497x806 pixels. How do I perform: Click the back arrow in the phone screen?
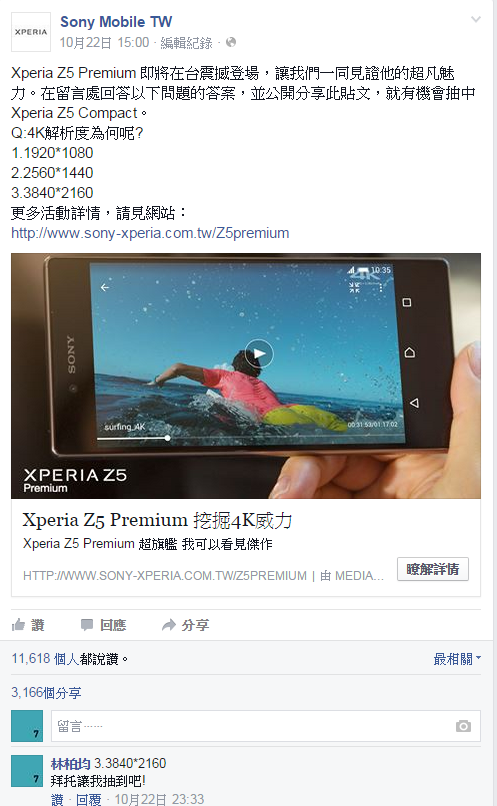click(105, 287)
